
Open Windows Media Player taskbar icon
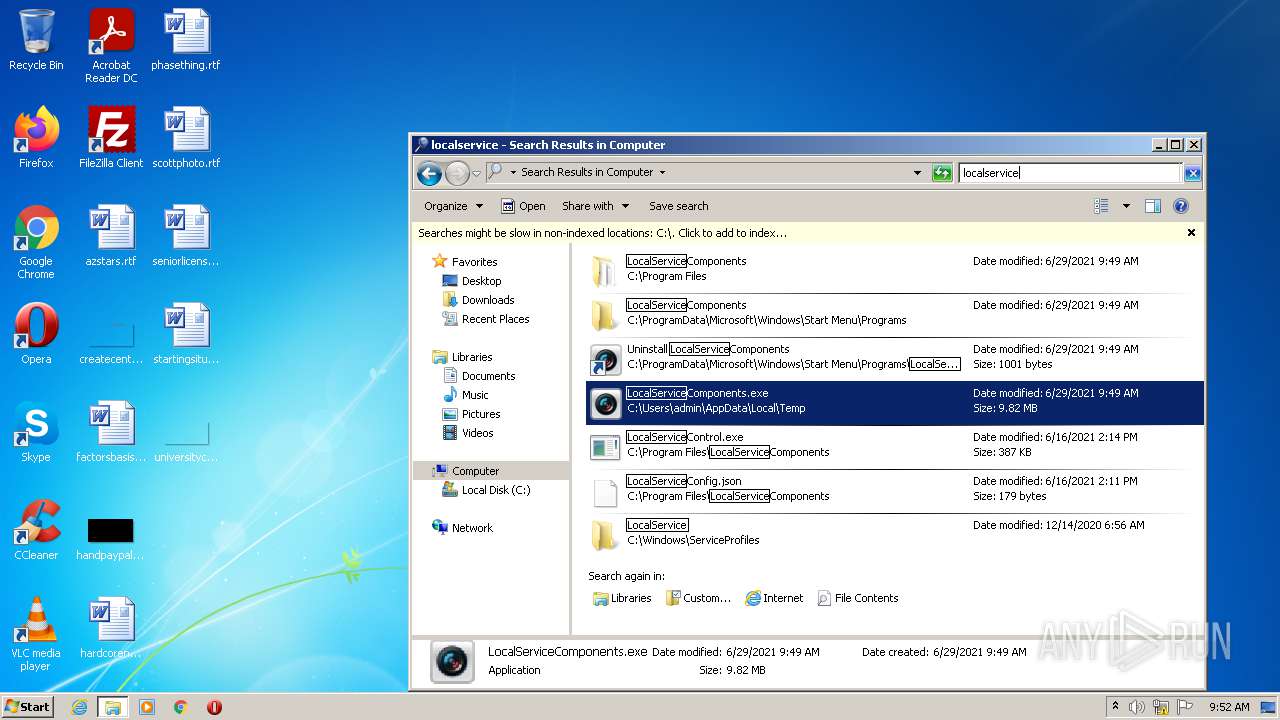pyautogui.click(x=147, y=707)
